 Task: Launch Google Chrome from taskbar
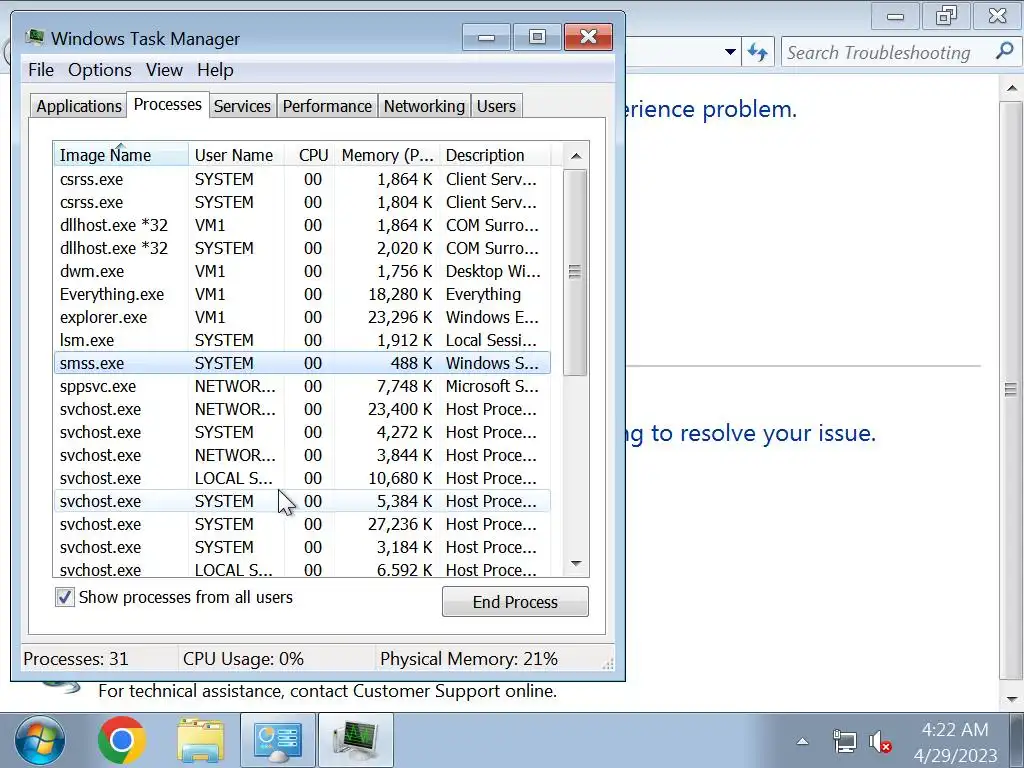tap(121, 741)
